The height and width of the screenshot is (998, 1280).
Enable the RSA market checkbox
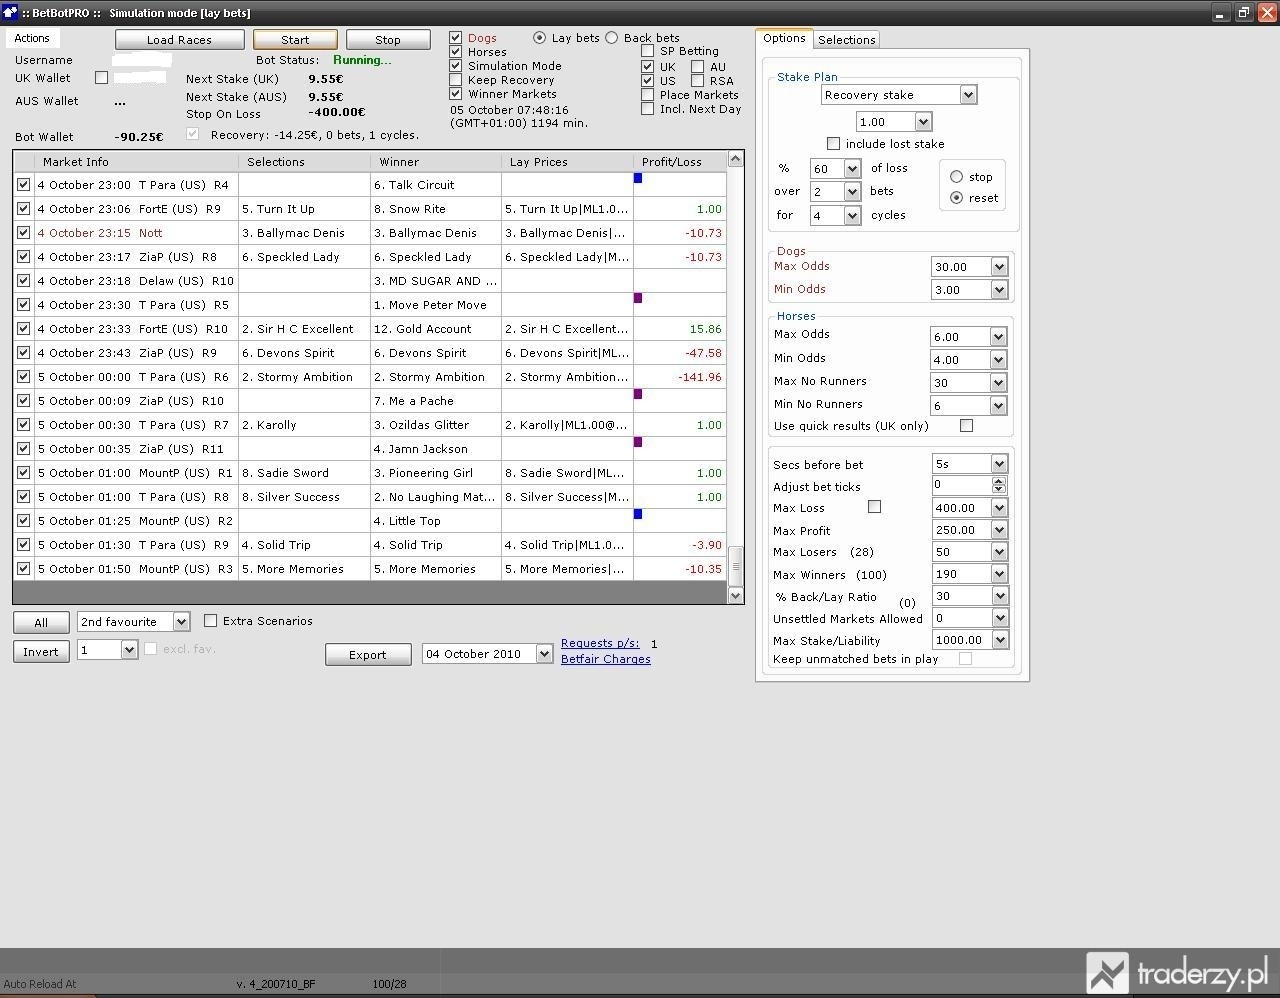(x=698, y=81)
